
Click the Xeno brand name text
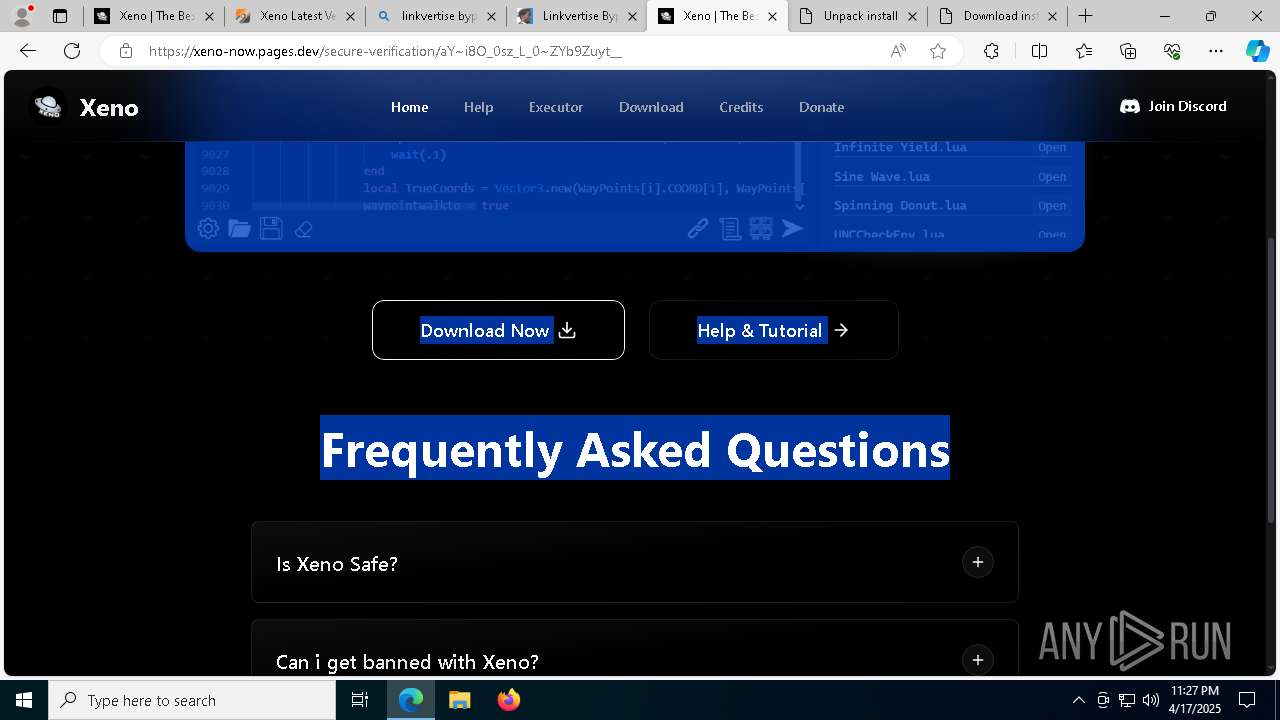click(x=109, y=108)
